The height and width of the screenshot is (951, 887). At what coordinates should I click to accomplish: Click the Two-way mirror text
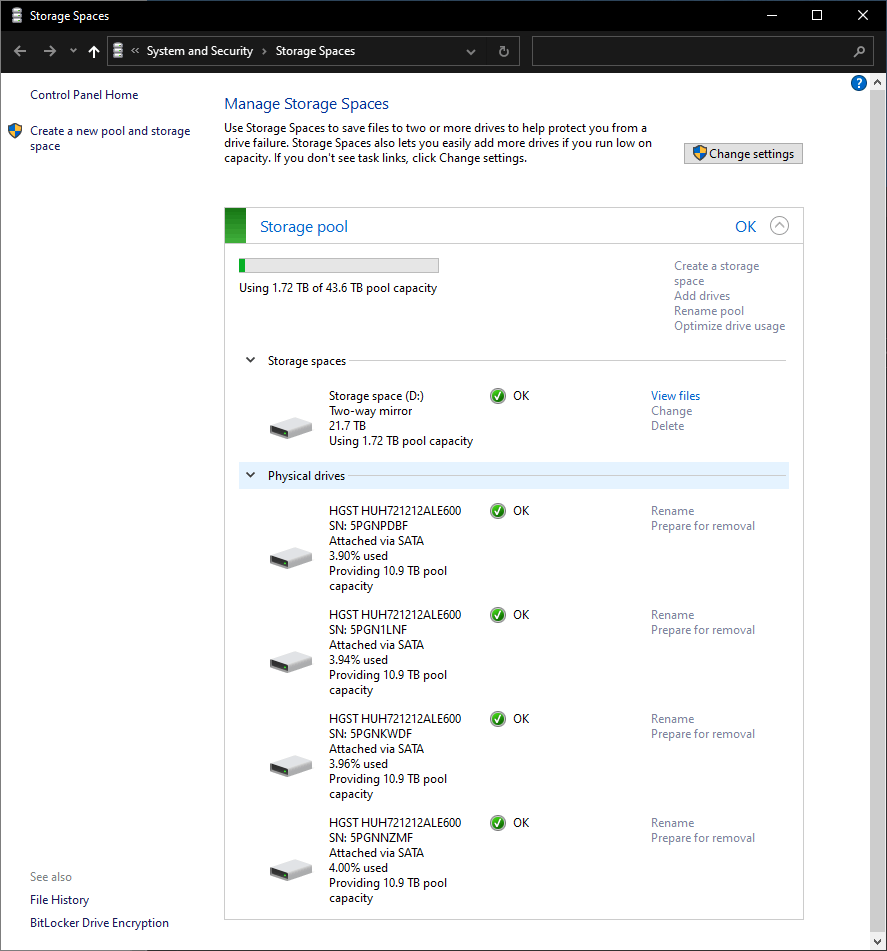click(371, 411)
